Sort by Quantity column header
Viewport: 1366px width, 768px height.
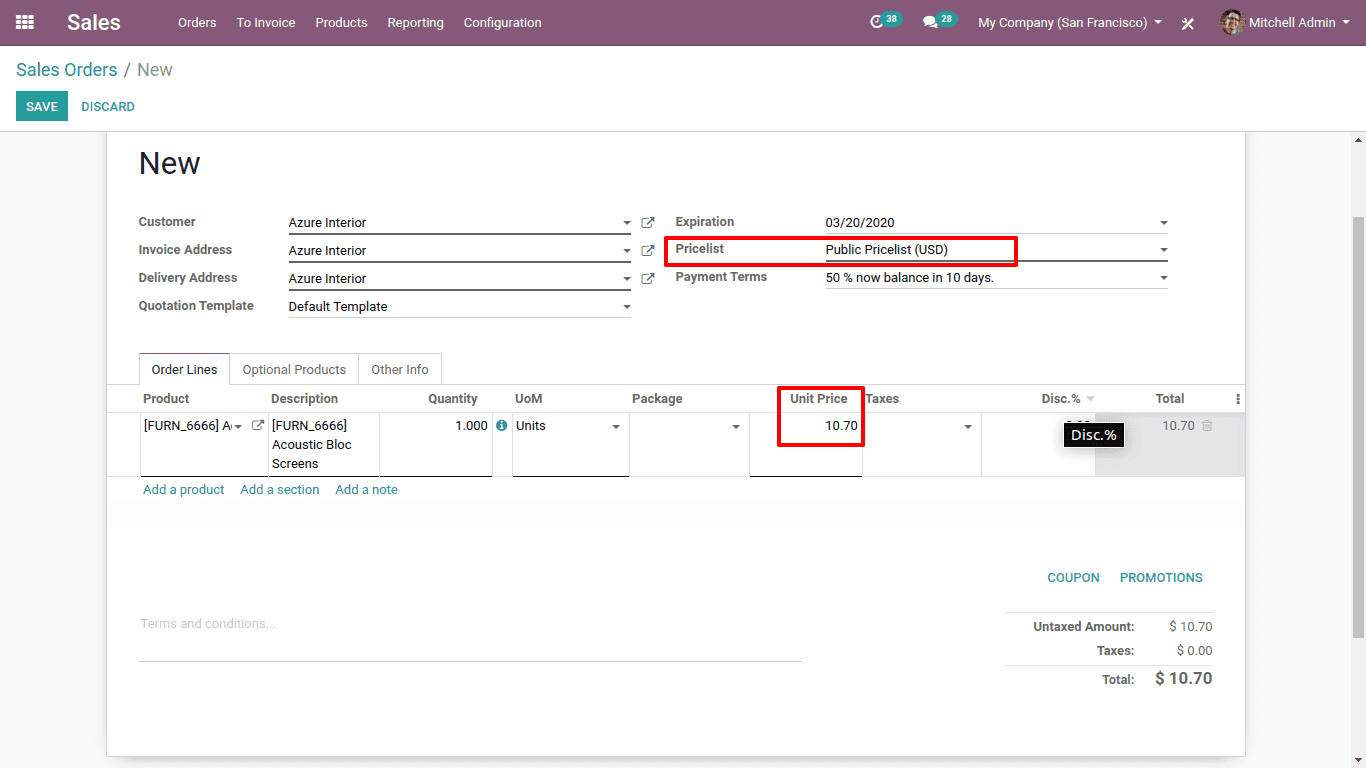[453, 399]
